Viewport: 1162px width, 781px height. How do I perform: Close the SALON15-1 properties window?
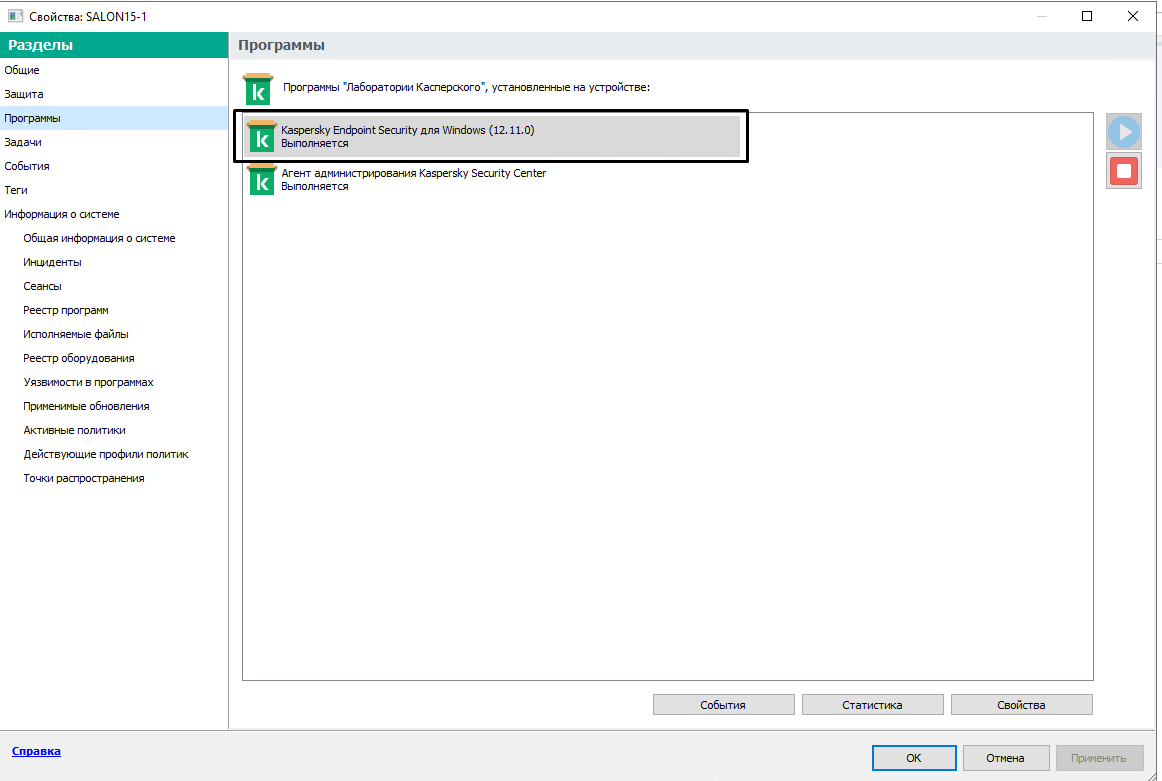point(1133,16)
